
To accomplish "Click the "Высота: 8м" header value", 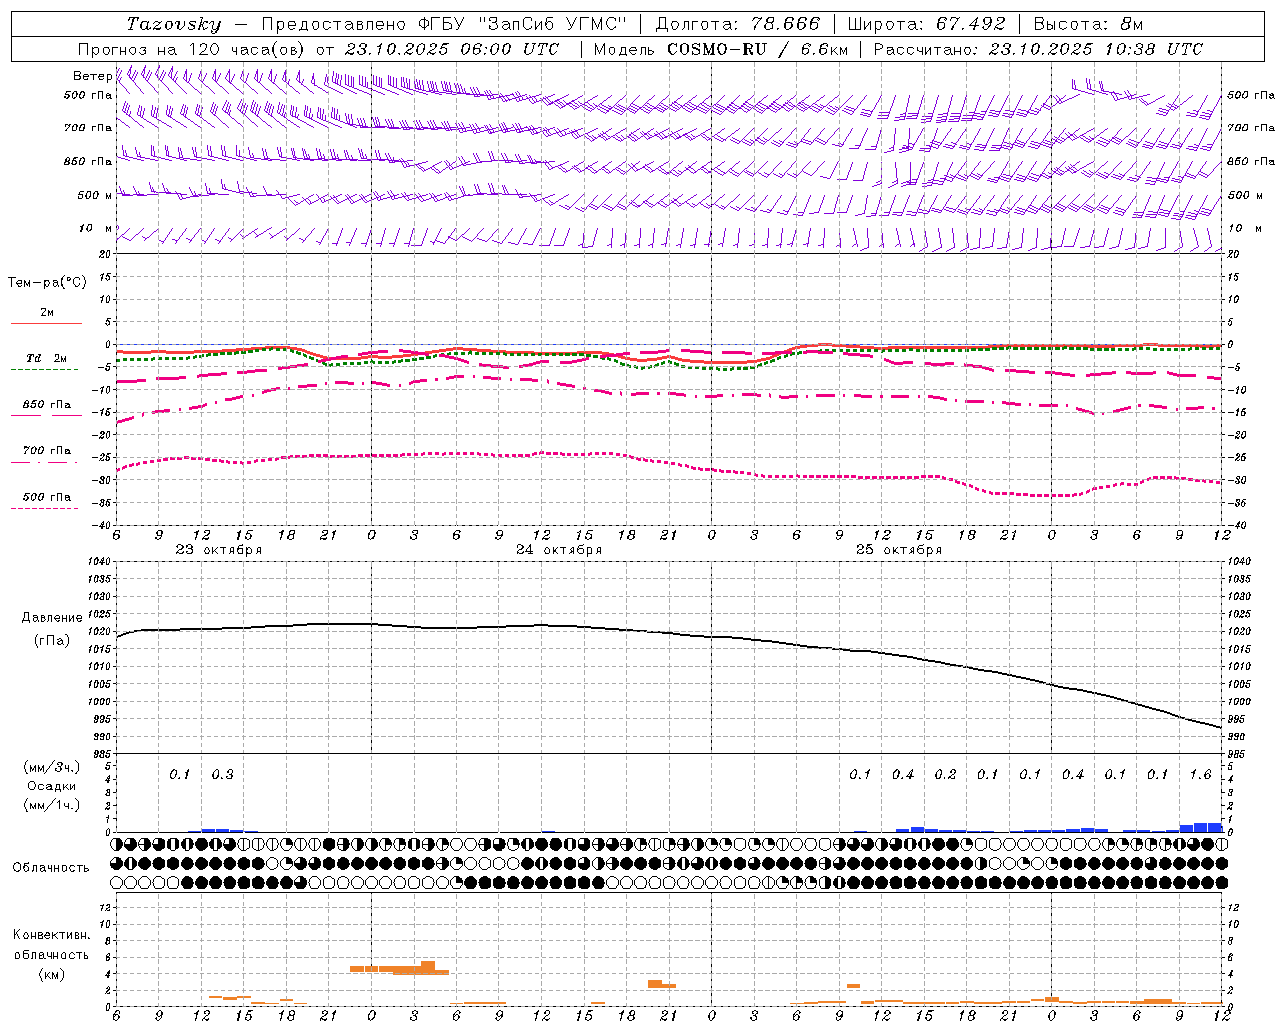I will (1088, 24).
